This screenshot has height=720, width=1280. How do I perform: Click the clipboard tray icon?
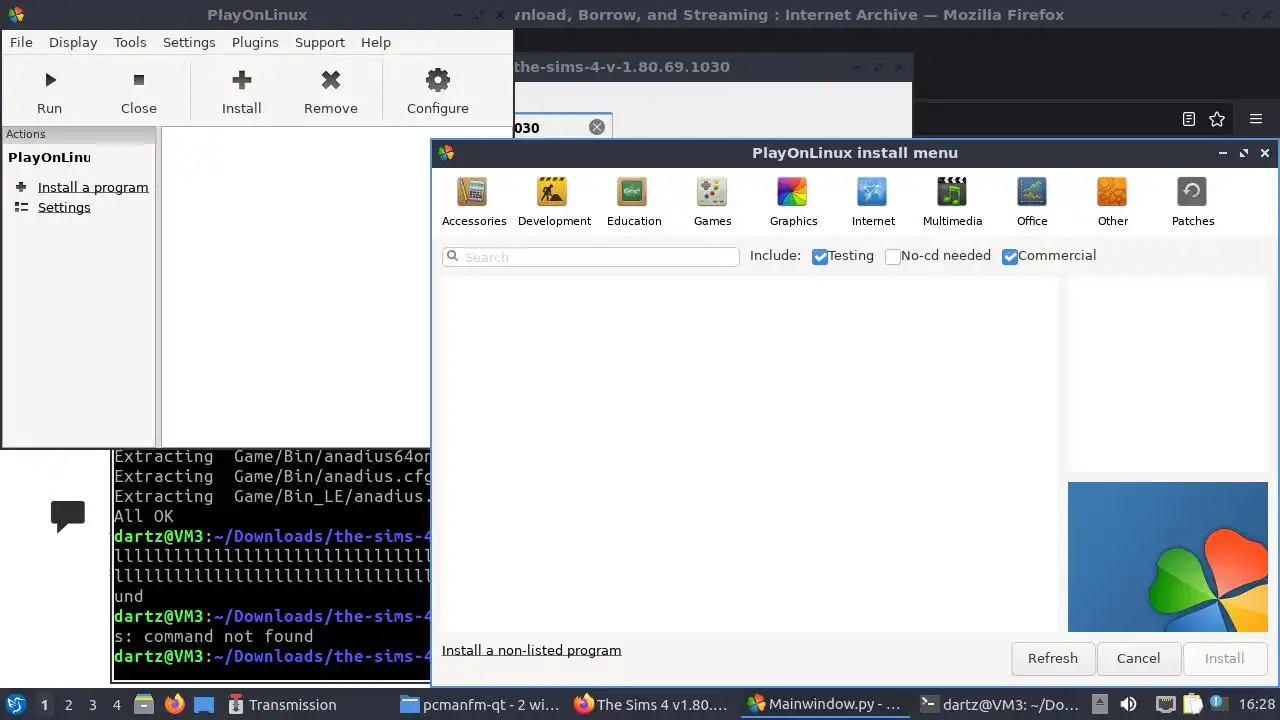tap(1191, 704)
